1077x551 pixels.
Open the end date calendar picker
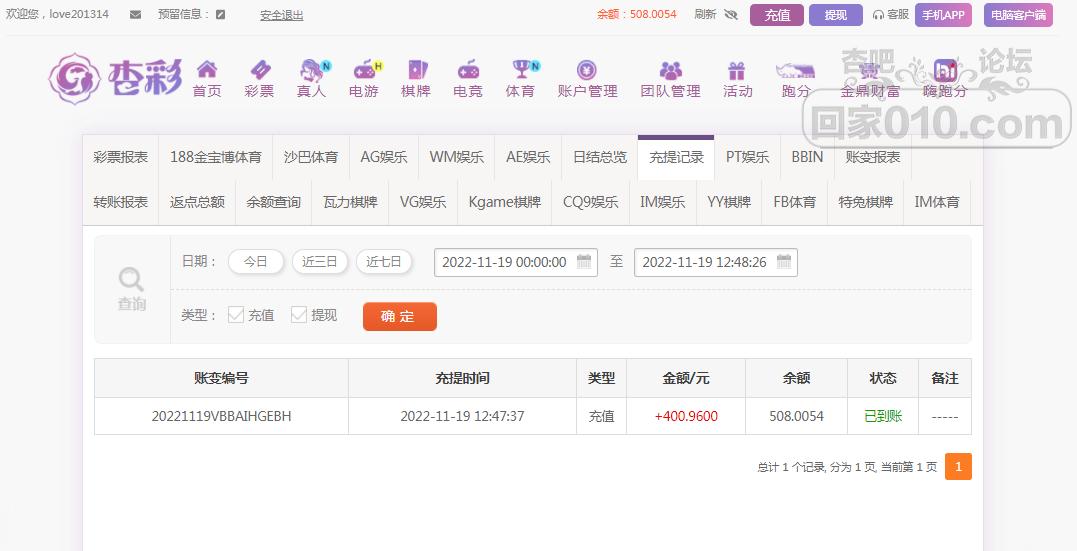pos(784,262)
